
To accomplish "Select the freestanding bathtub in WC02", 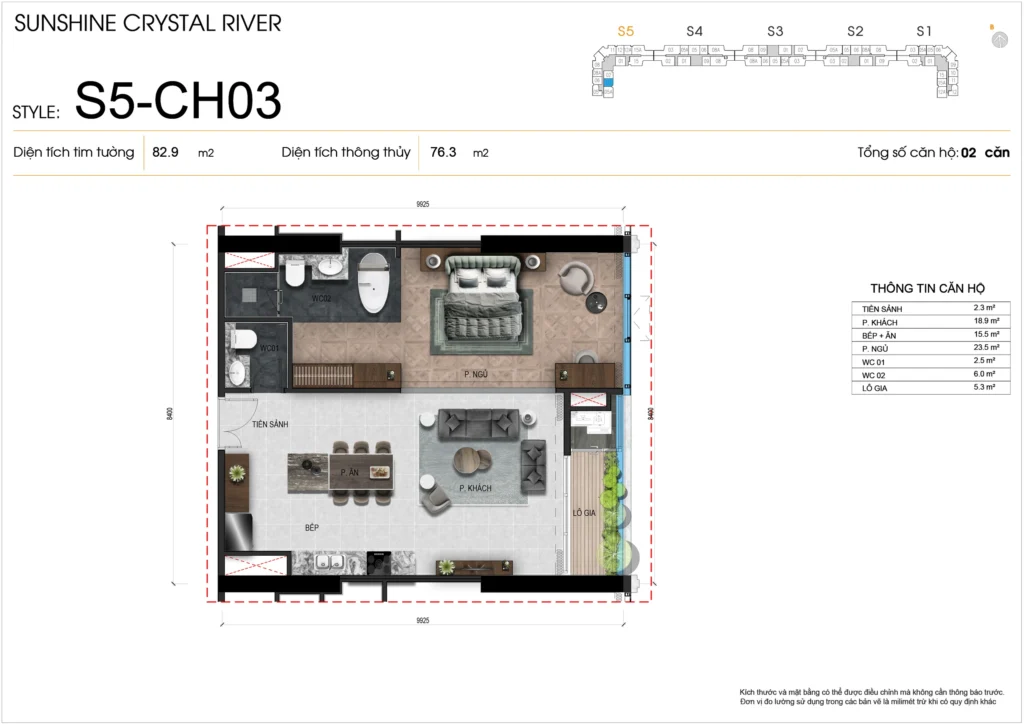I will click(372, 281).
